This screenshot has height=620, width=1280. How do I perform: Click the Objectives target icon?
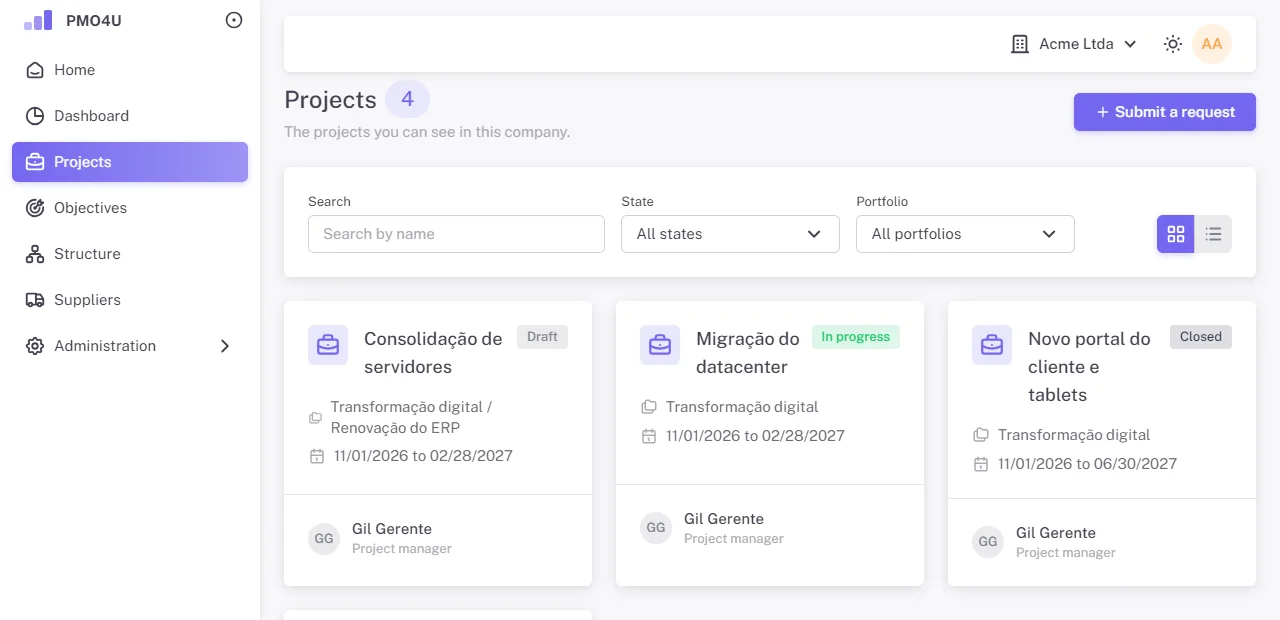point(35,208)
